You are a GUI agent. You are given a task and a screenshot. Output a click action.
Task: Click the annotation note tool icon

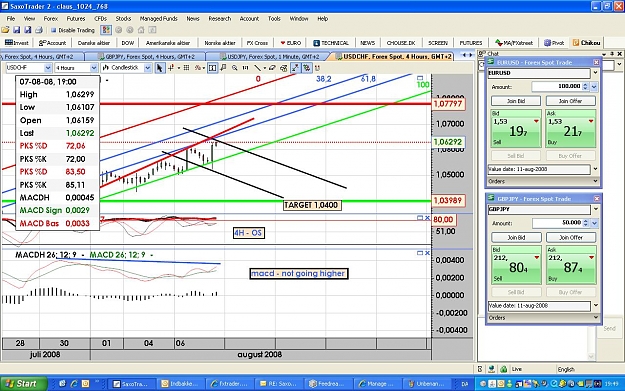tap(223, 68)
